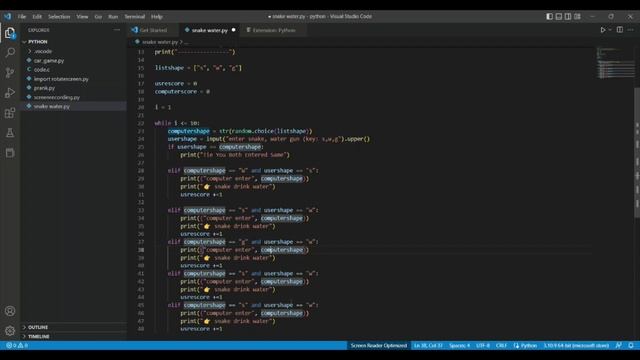The width and height of the screenshot is (640, 360).
Task: Open the Testing flask icon view
Action: click(x=10, y=133)
